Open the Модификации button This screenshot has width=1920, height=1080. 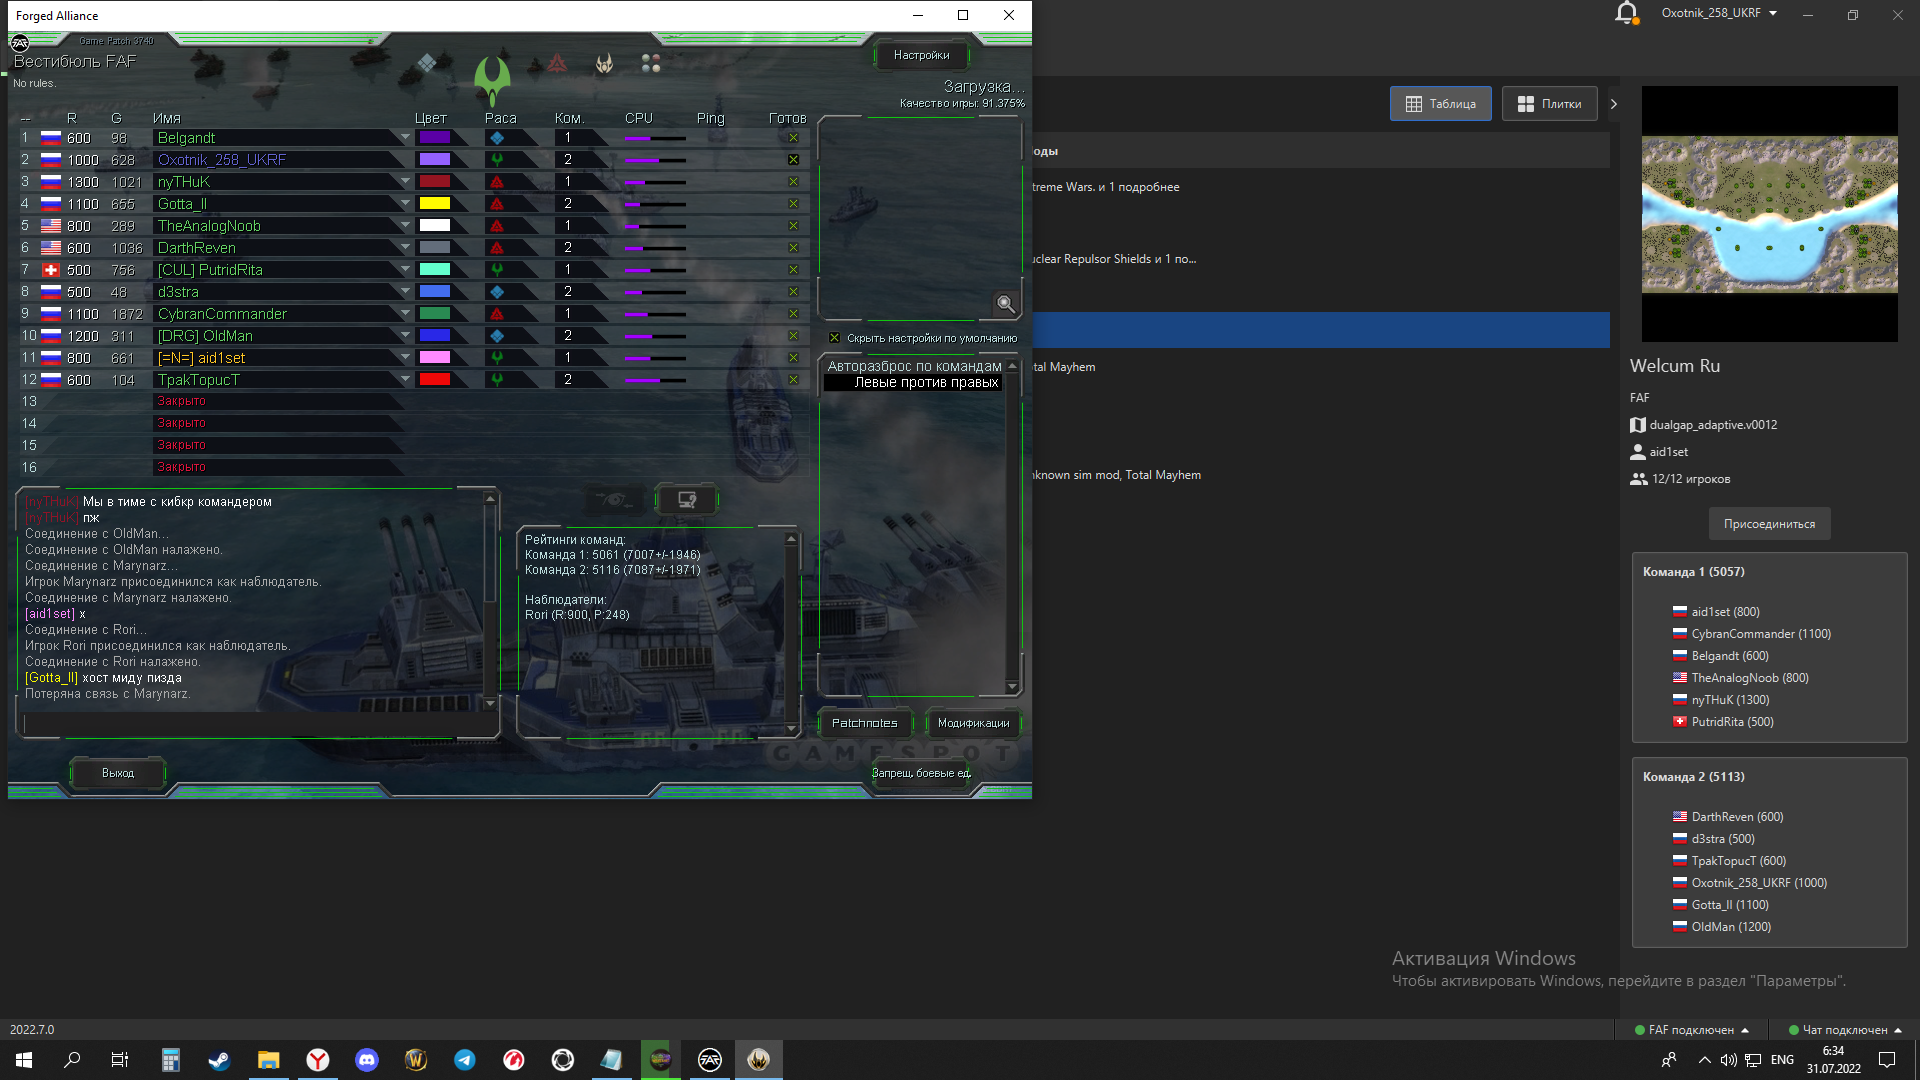pos(973,723)
